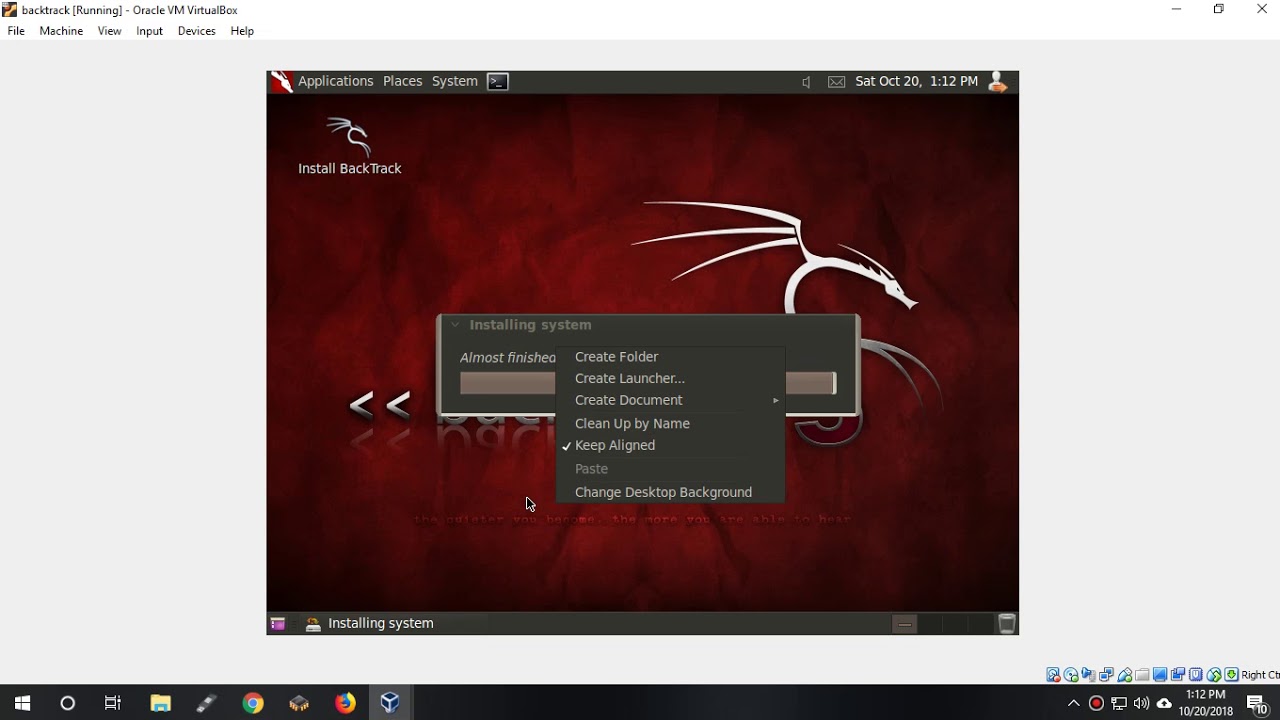Expand Create Document submenu
This screenshot has height=720, width=1280.
click(x=670, y=400)
